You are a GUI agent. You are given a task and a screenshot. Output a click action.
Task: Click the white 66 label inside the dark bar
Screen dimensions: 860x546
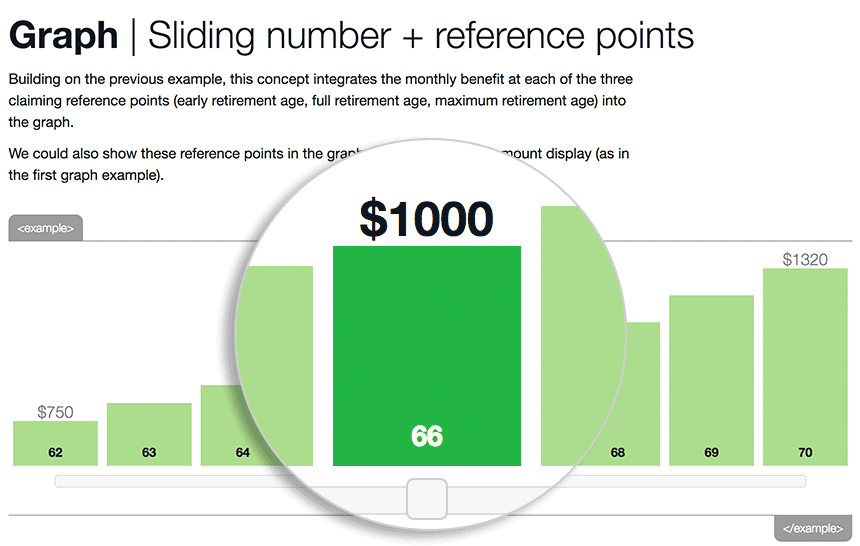pyautogui.click(x=427, y=436)
